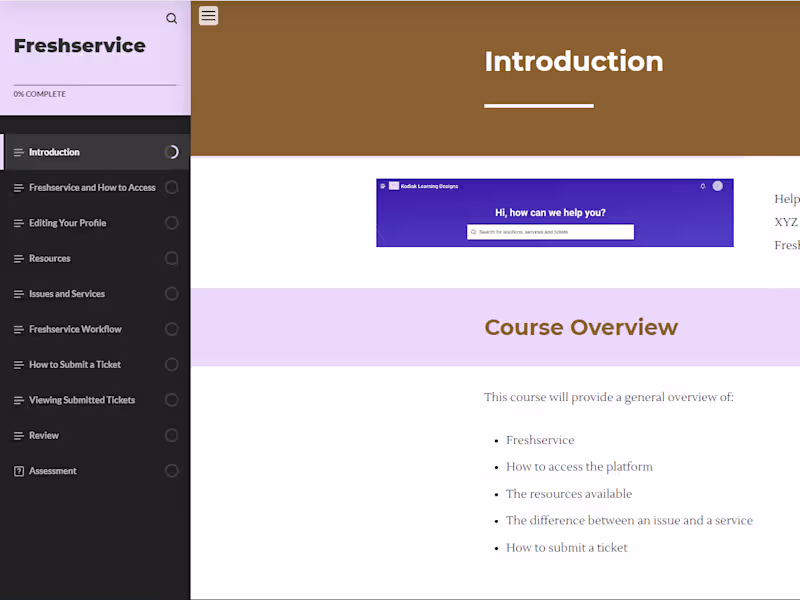The image size is (800, 600).
Task: Click the completion circle for How to Submit a Ticket
Action: [172, 365]
